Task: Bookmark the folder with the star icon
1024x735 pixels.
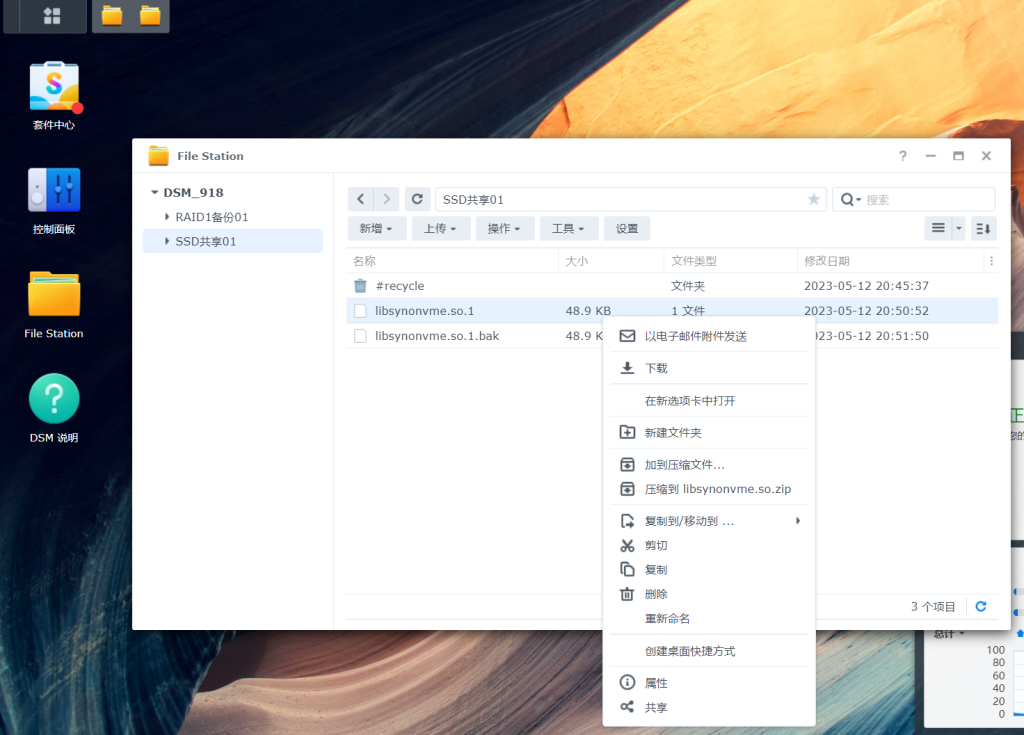Action: (813, 200)
